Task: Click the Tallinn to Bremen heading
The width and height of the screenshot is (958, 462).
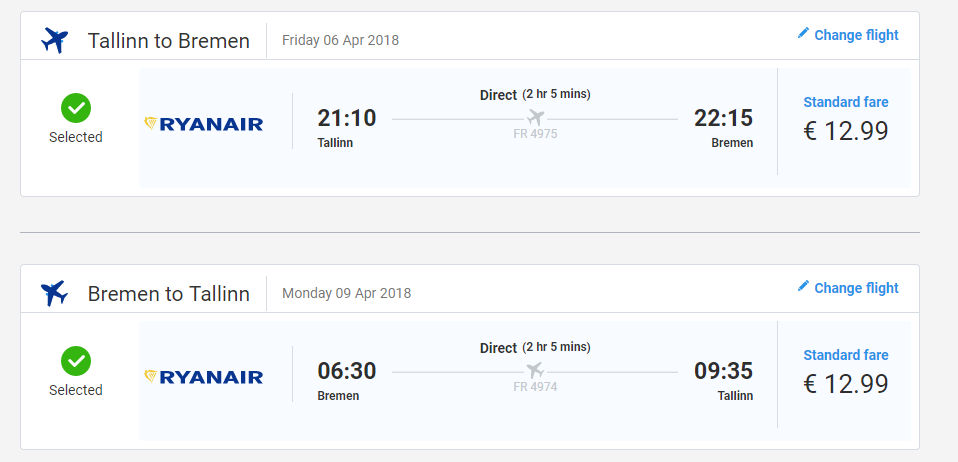Action: [169, 41]
